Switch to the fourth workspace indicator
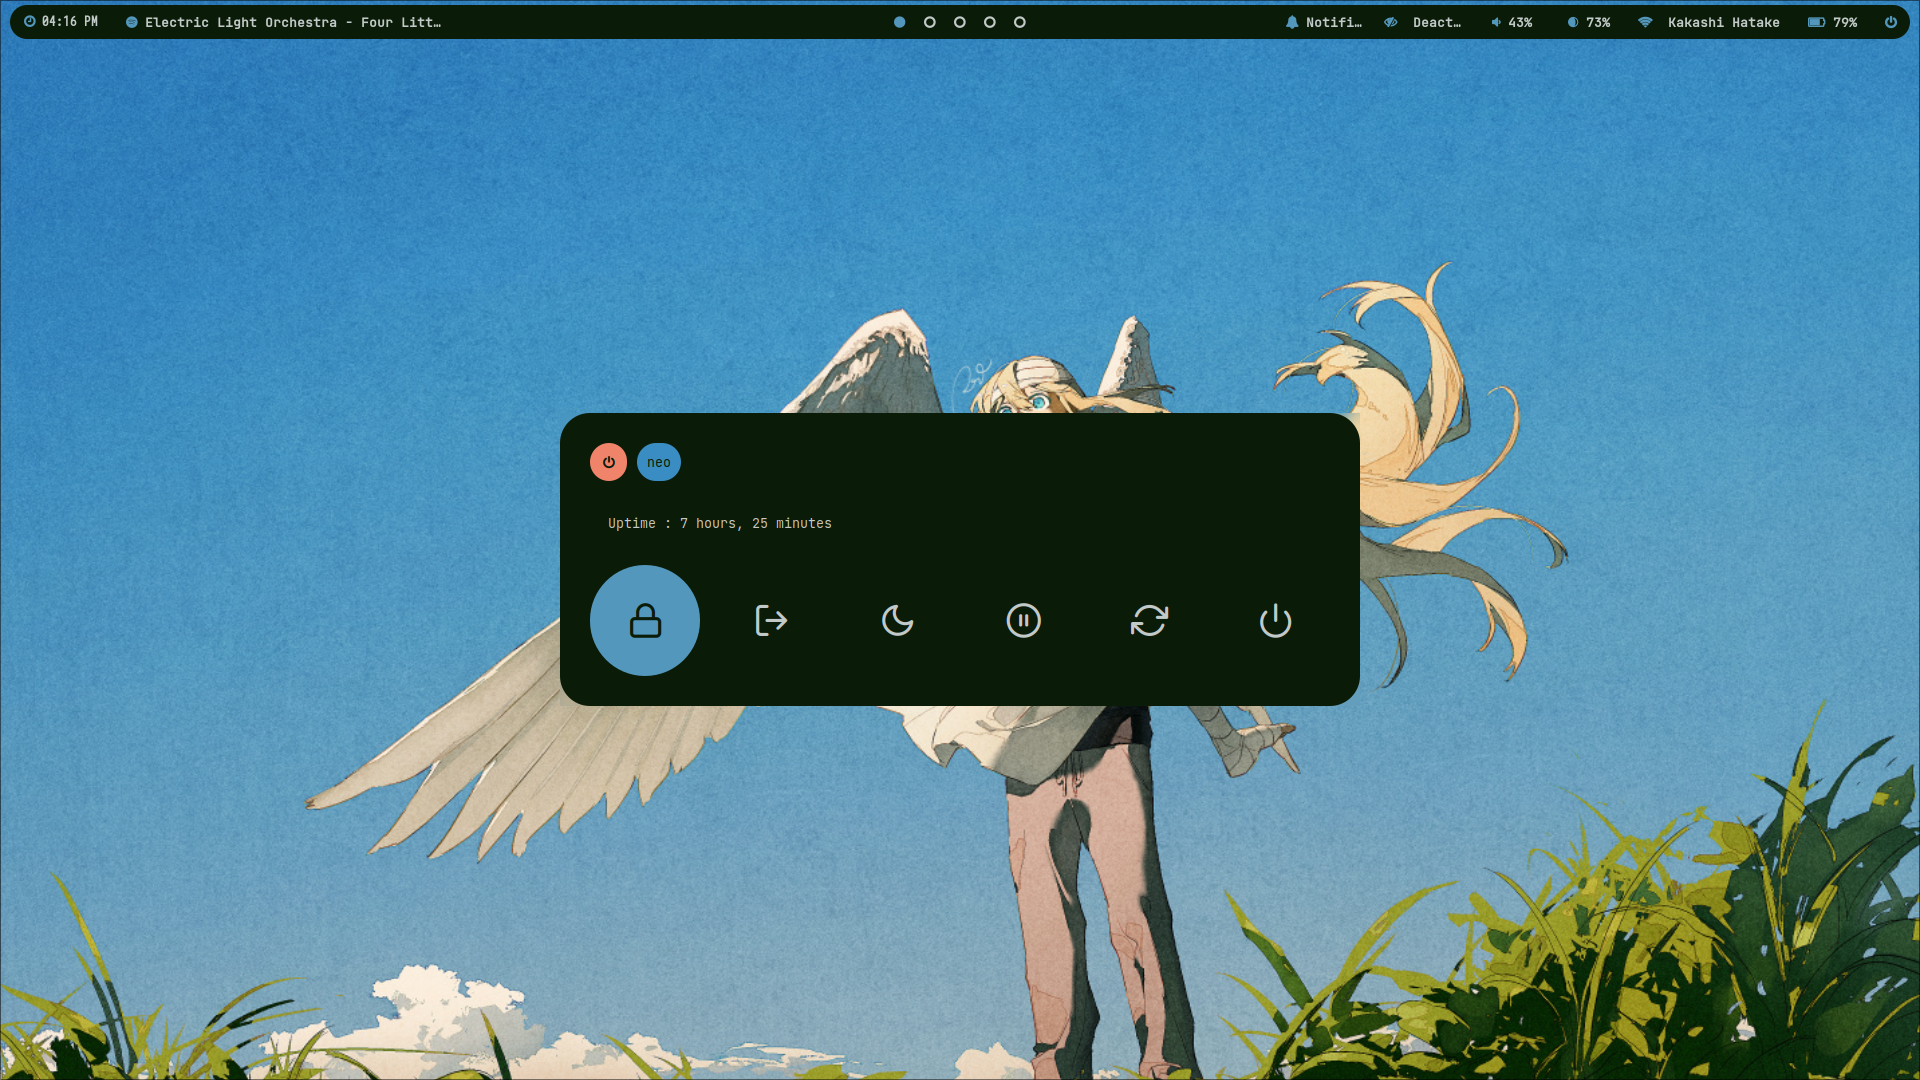 989,22
